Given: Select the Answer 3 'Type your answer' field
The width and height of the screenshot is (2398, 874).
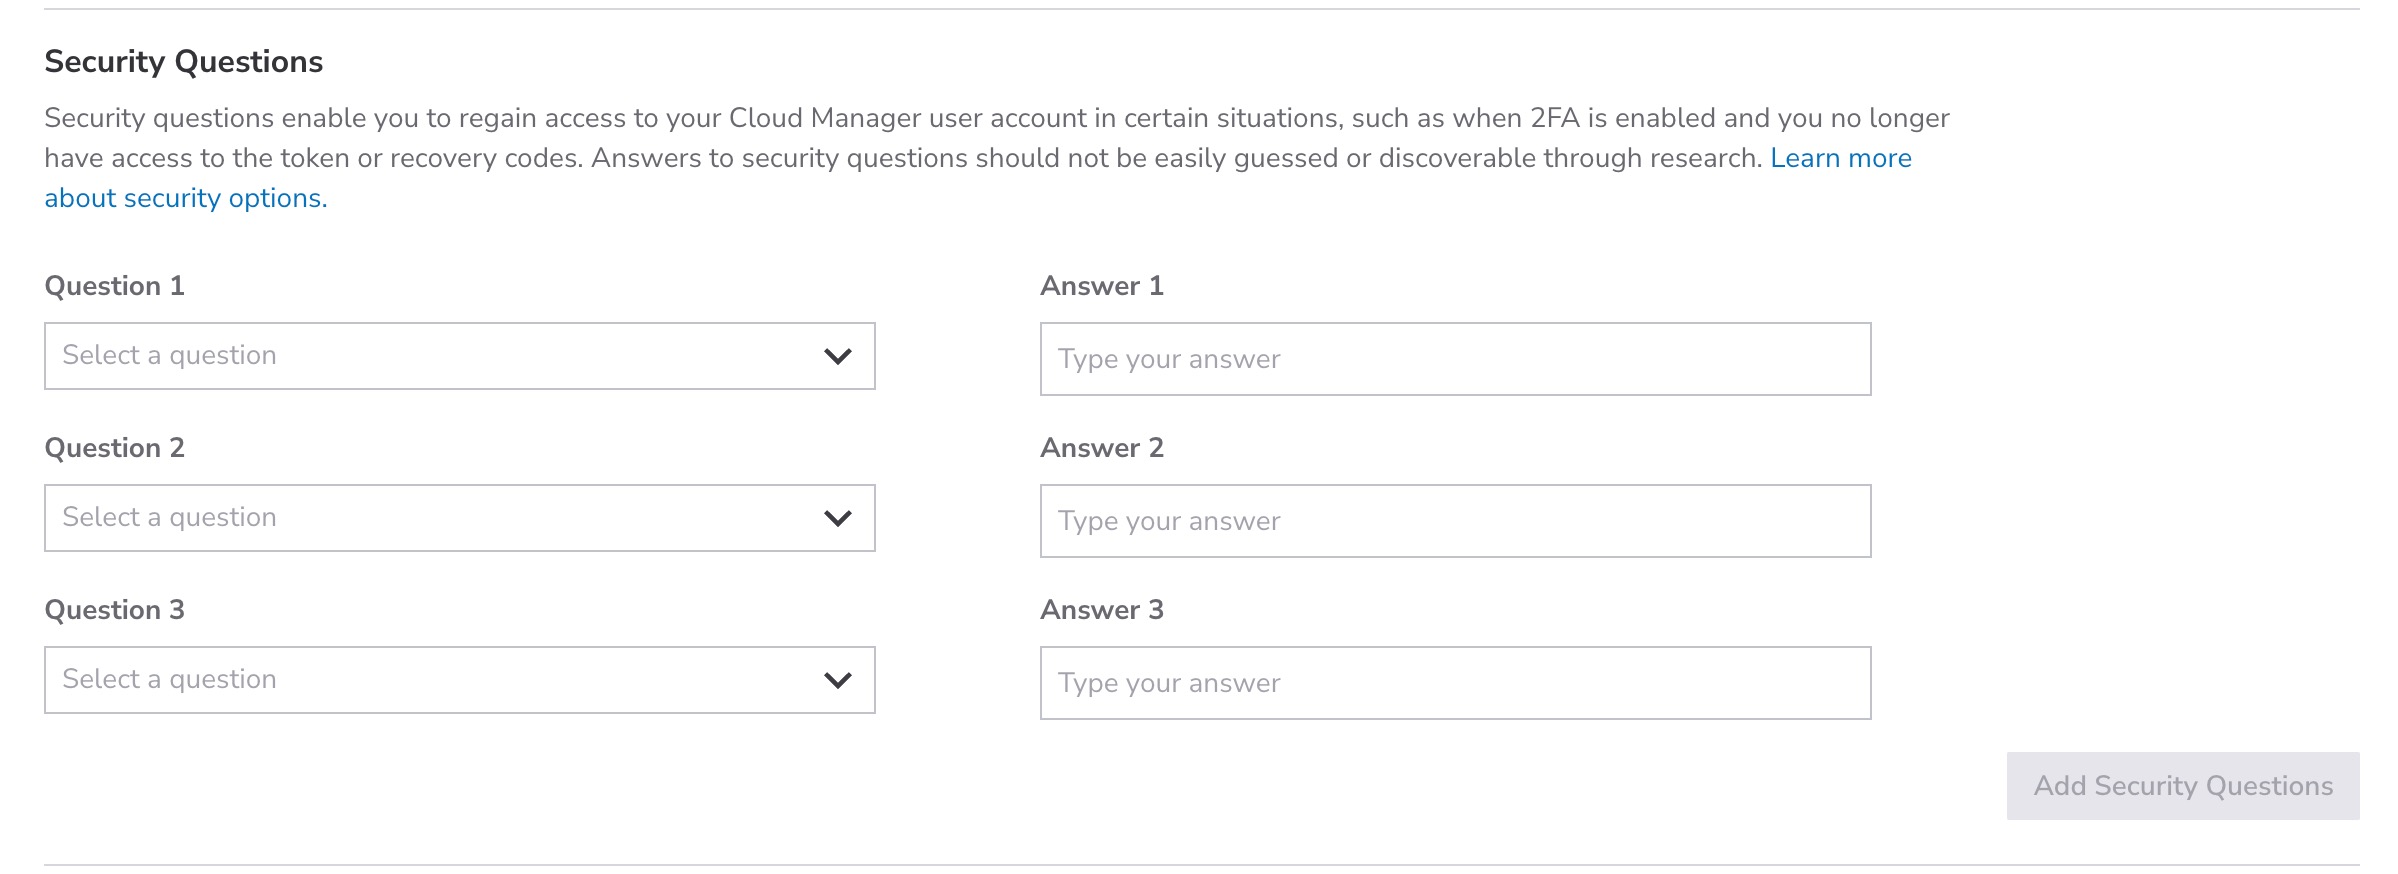Looking at the screenshot, I should pos(1455,683).
